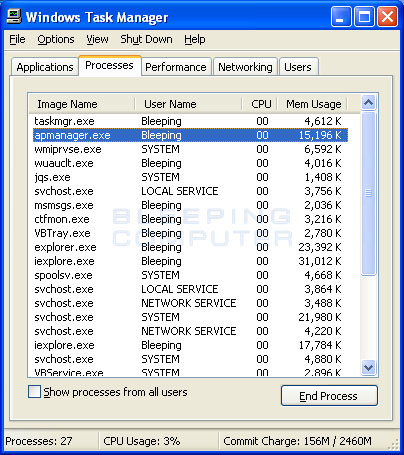Minimize the Task Manager window
Viewport: 404px width, 455px height.
(x=341, y=17)
